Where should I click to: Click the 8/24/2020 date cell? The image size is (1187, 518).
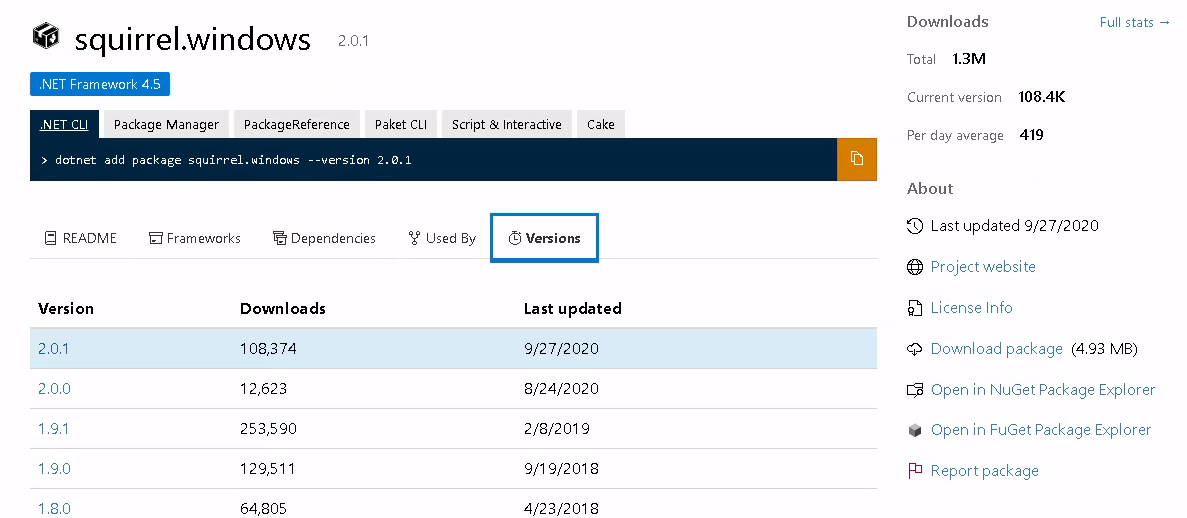coord(561,389)
